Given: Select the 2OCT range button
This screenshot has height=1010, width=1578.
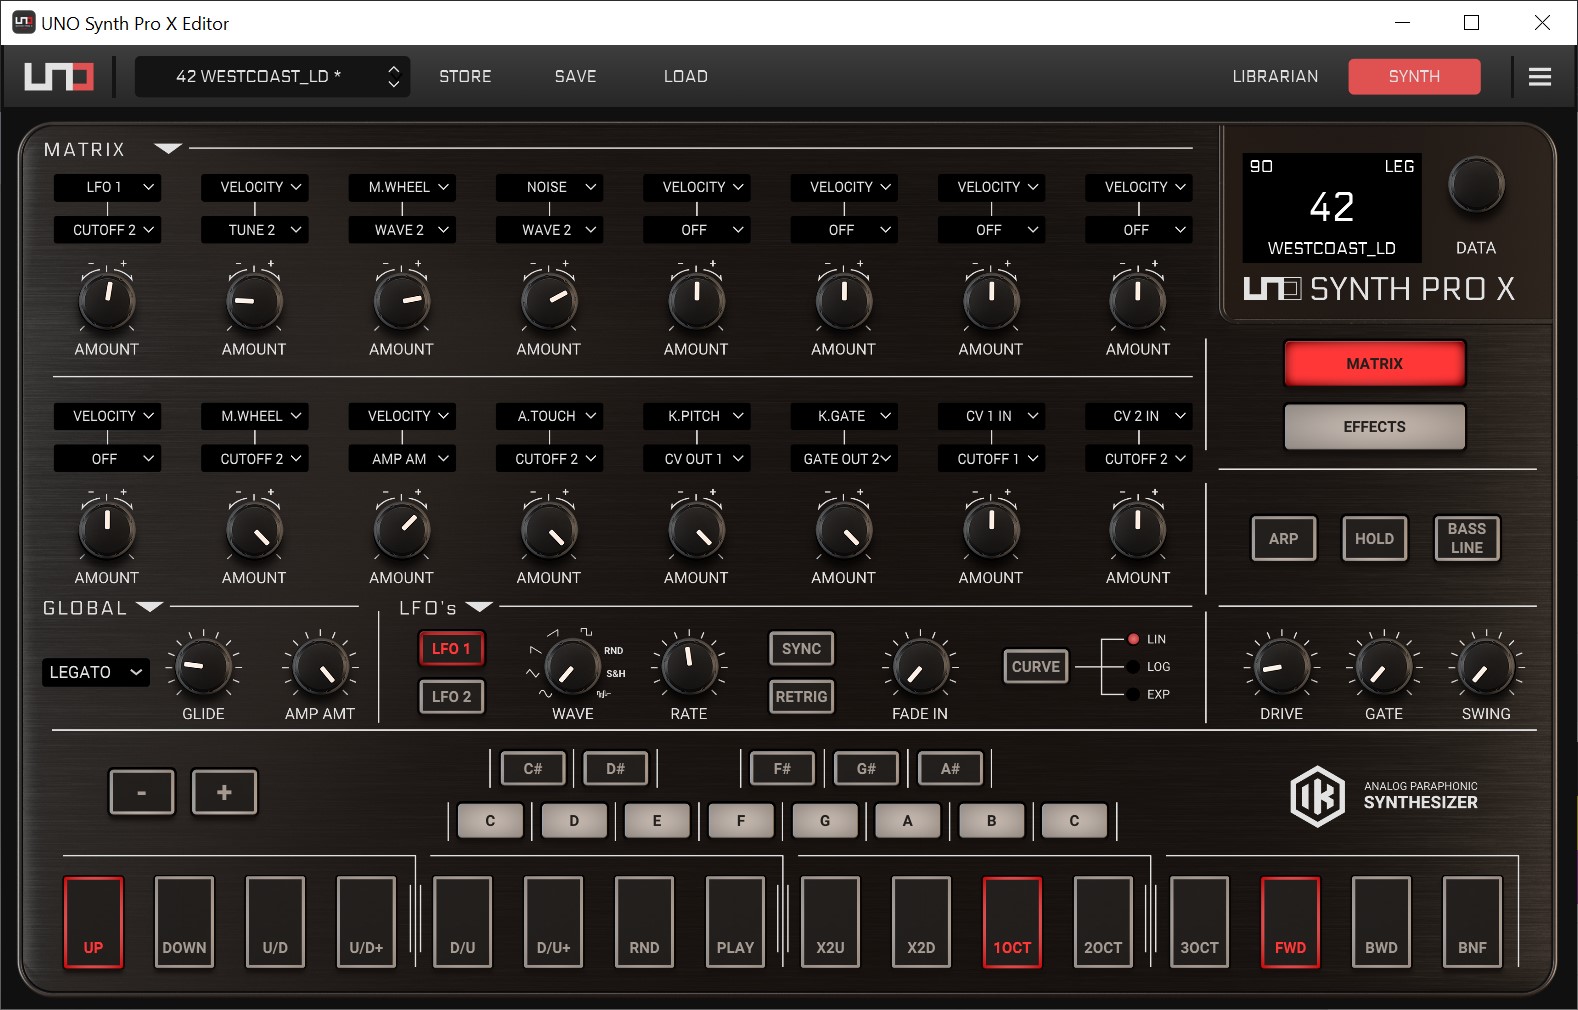Looking at the screenshot, I should click(1103, 922).
